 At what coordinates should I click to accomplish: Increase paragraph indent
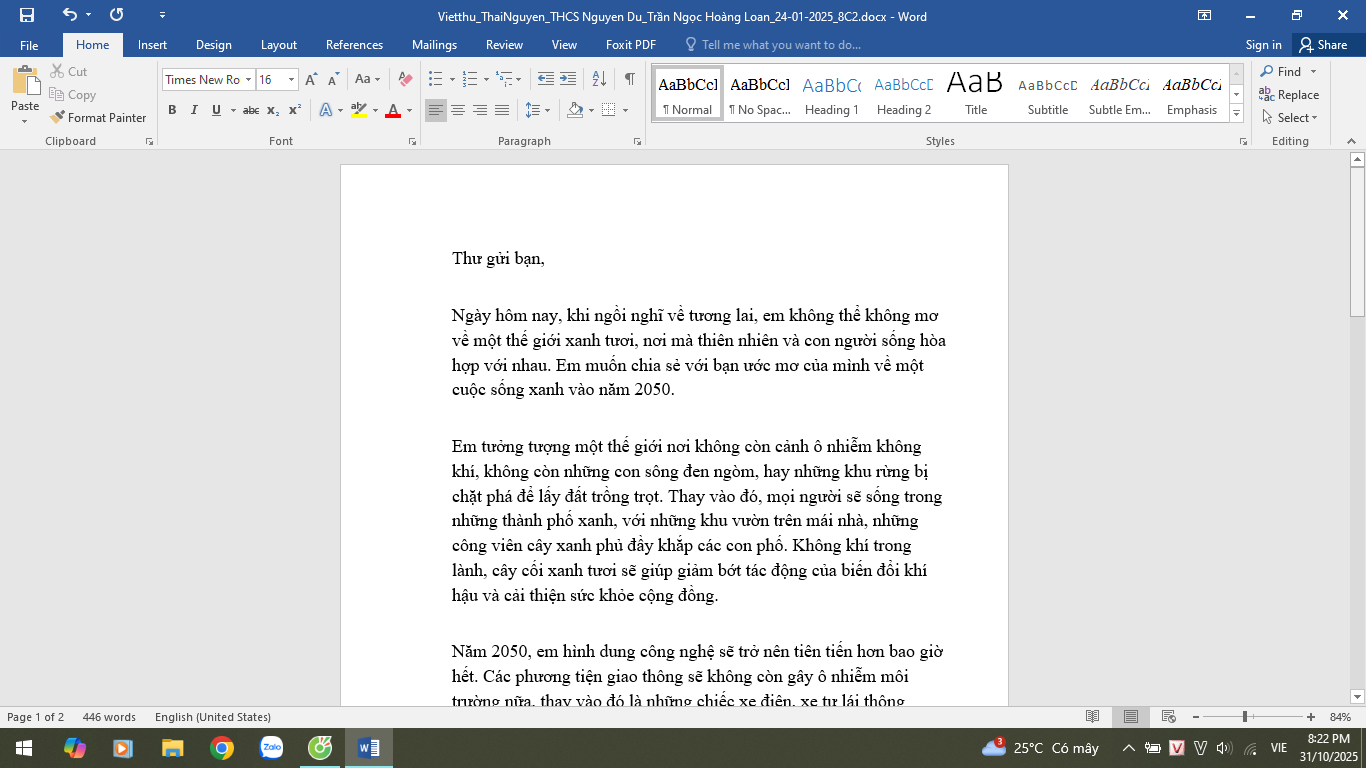coord(568,79)
